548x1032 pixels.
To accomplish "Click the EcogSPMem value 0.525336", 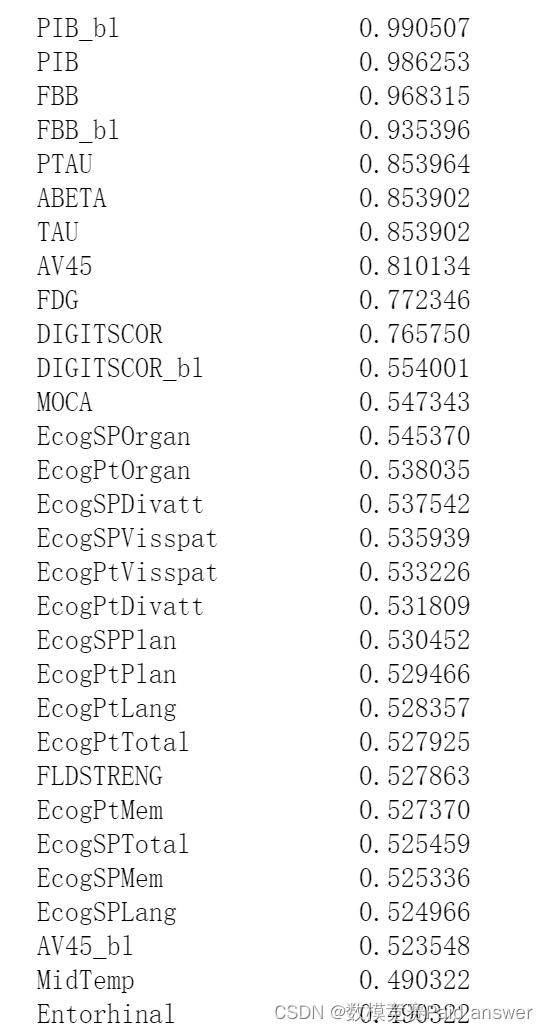I will [414, 878].
